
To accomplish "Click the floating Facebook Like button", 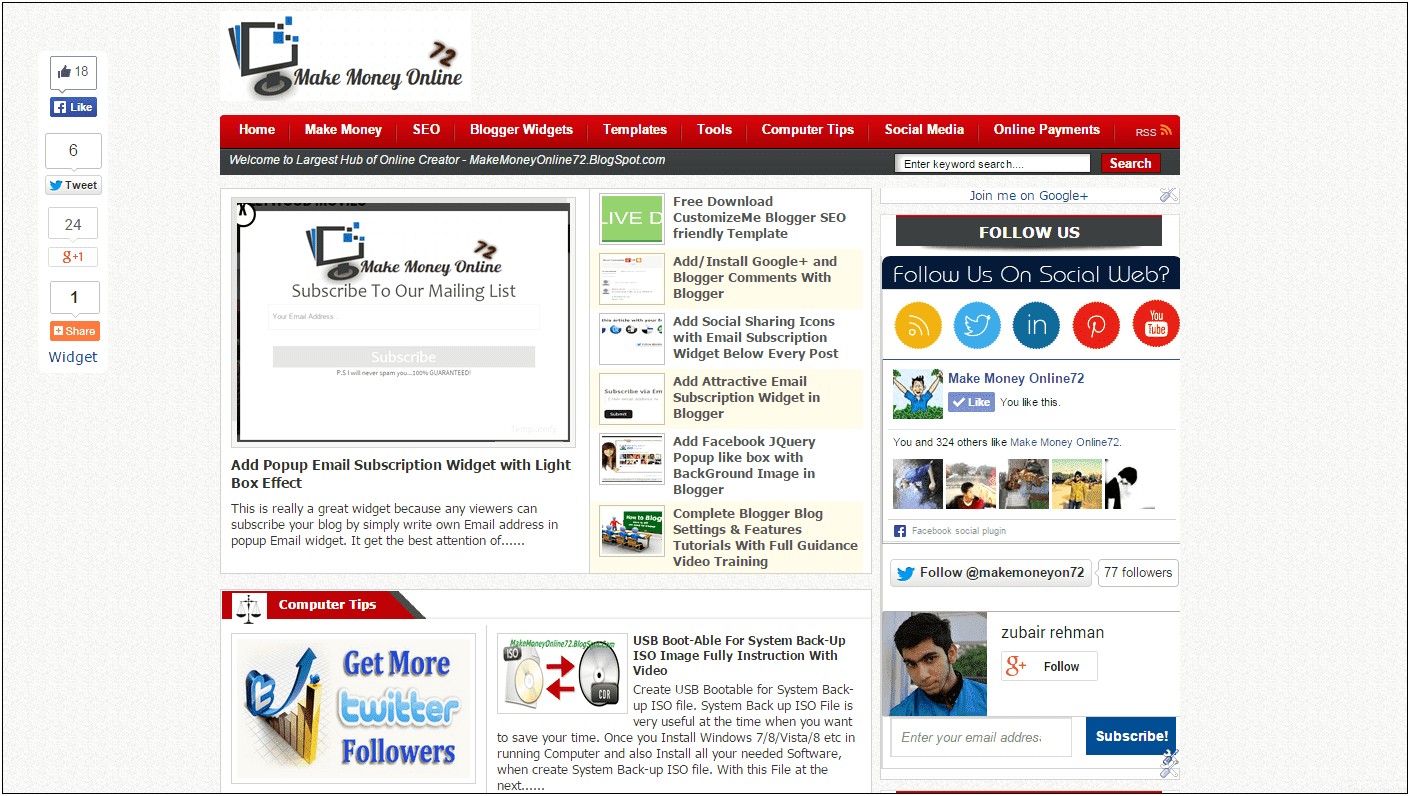I will coord(73,107).
